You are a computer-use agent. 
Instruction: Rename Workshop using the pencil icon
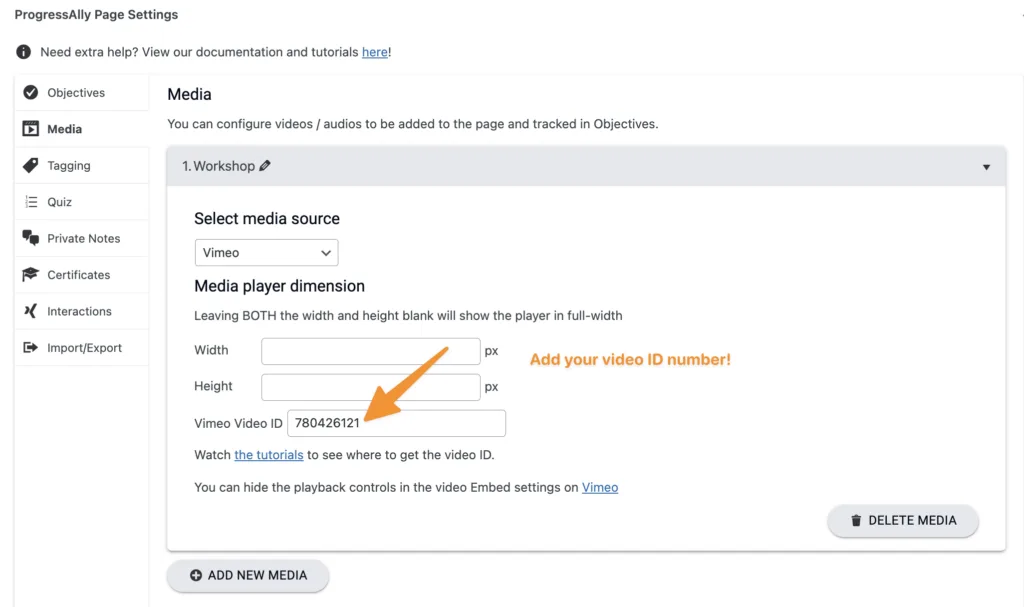[x=265, y=166]
